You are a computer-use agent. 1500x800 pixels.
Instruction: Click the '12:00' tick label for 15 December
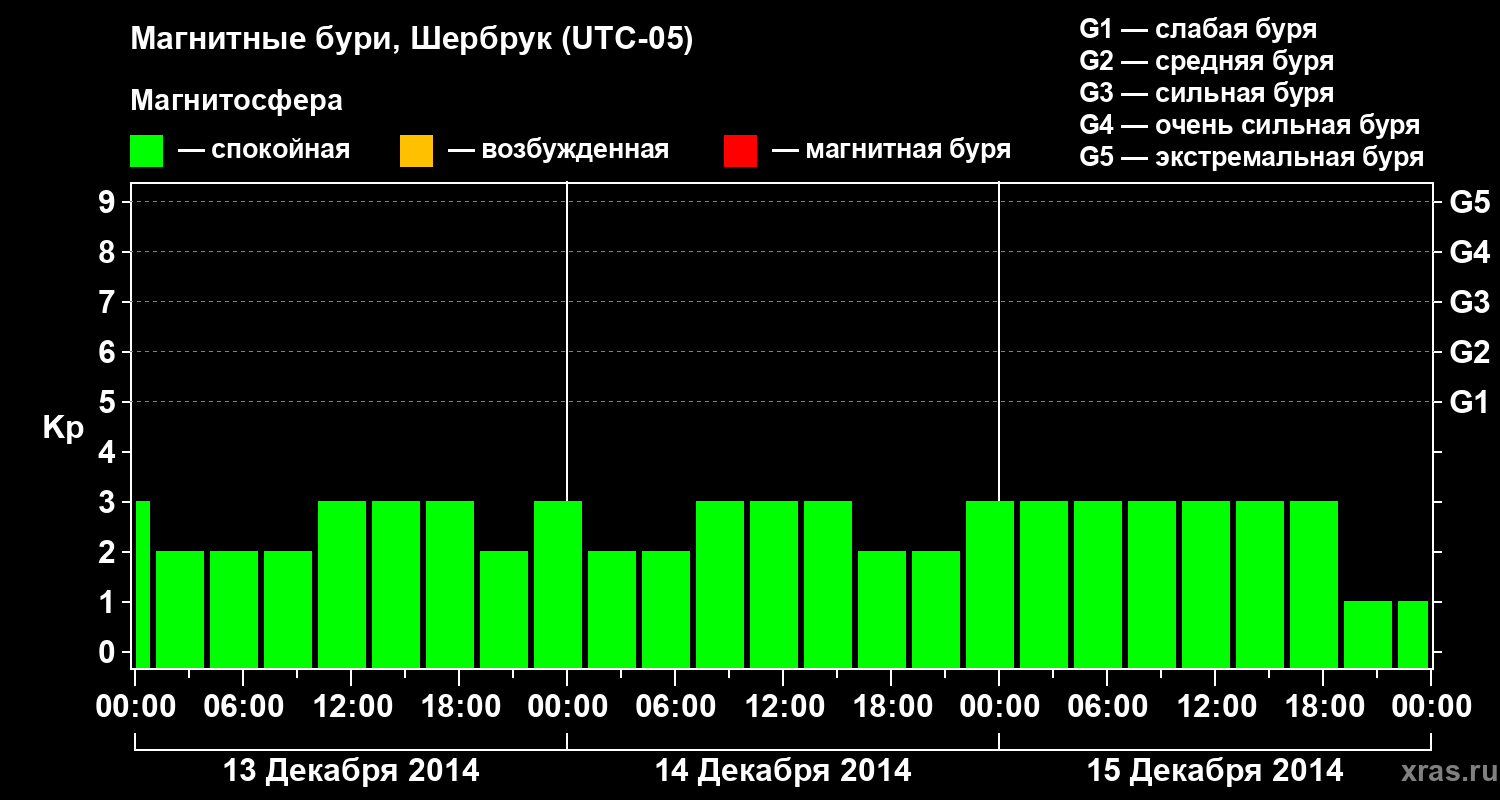click(1215, 707)
